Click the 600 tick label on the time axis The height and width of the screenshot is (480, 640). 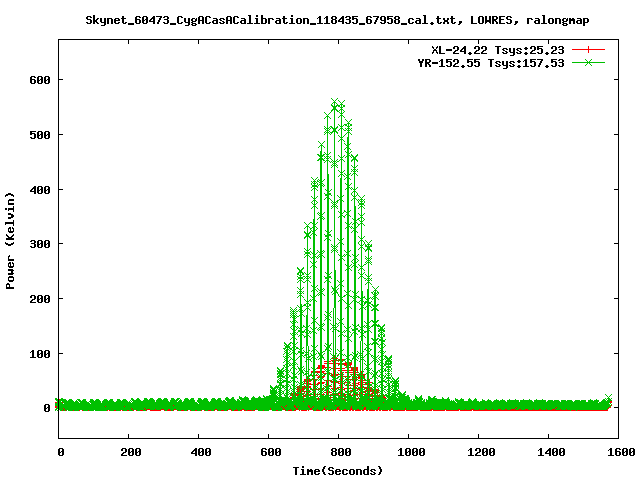pos(271,452)
